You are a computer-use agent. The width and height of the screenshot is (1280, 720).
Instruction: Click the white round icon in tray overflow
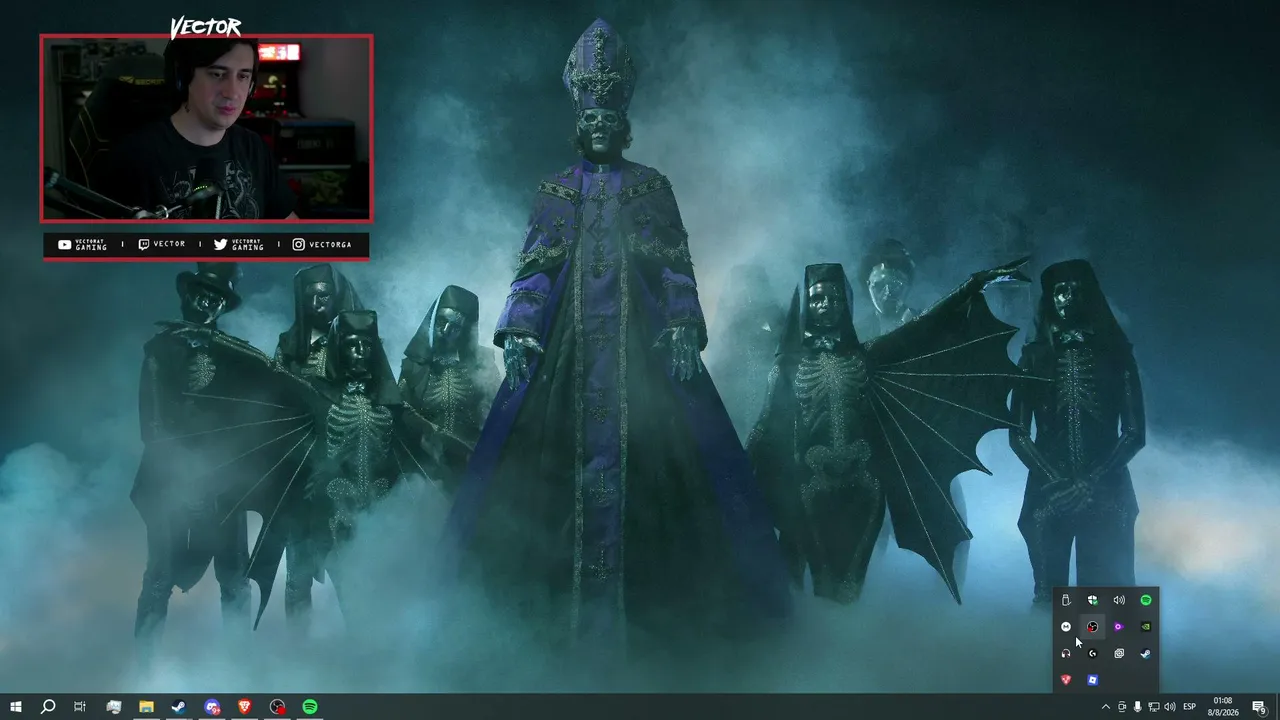click(x=1066, y=627)
